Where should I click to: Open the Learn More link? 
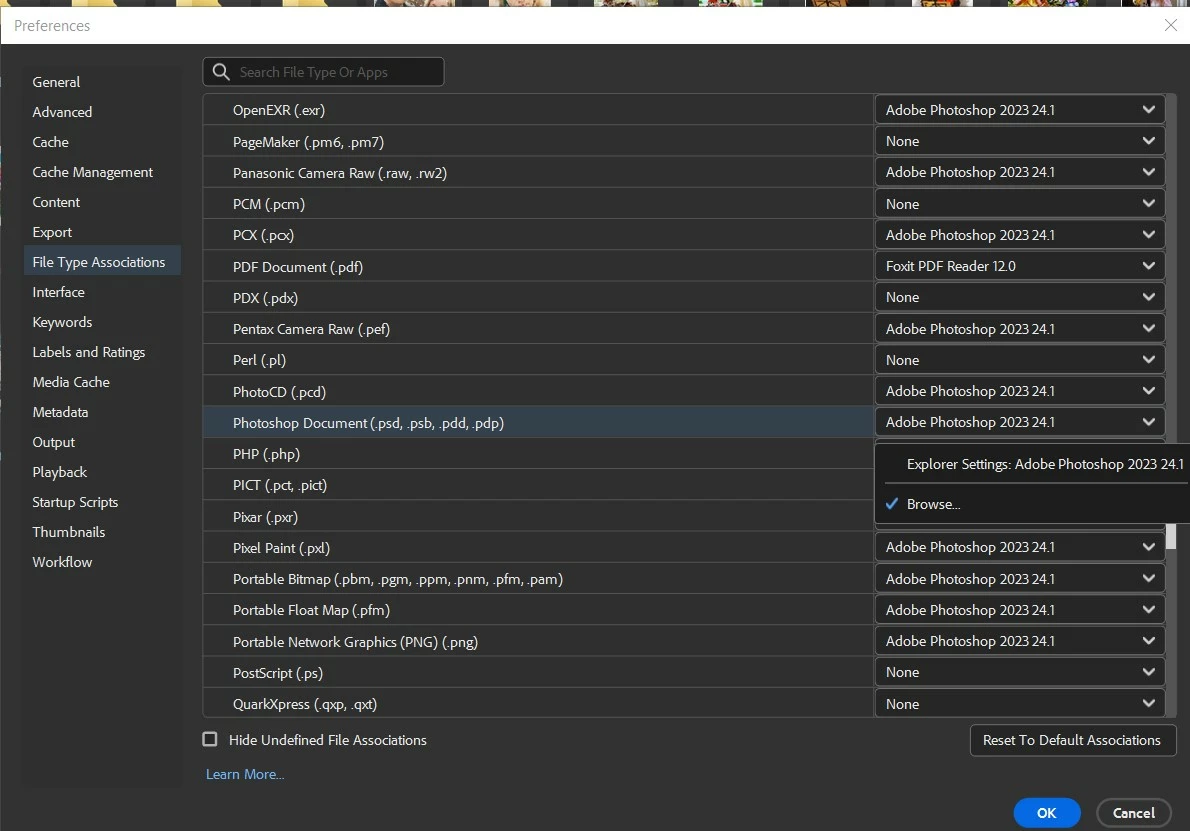245,774
